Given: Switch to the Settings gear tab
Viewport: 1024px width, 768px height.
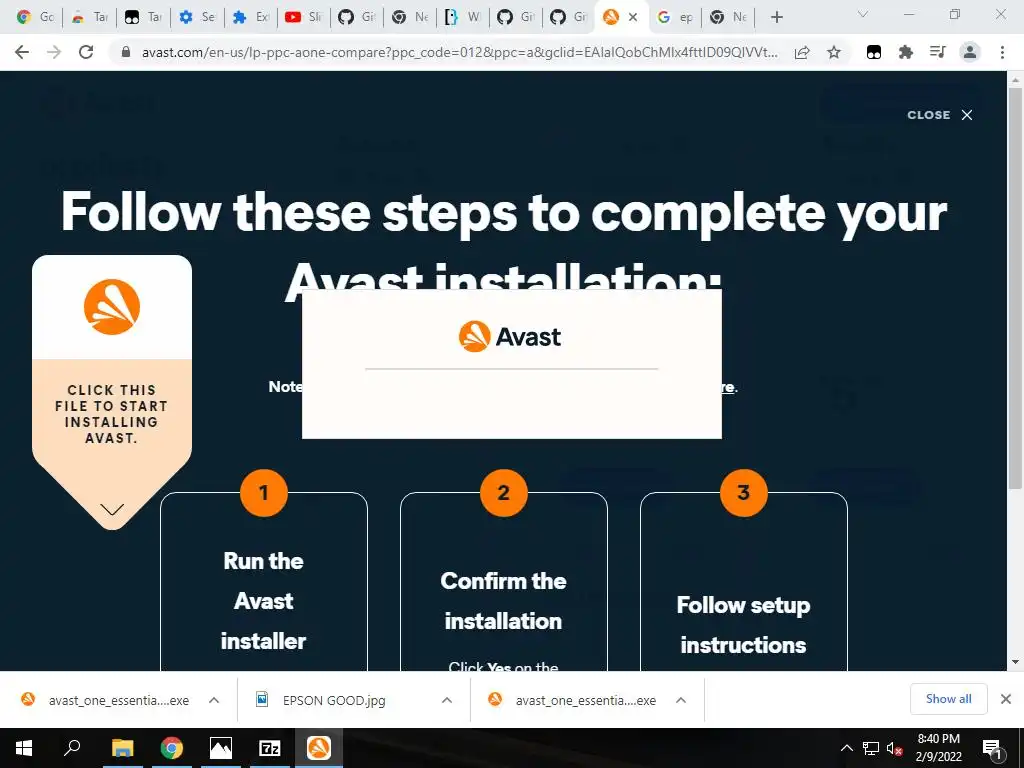Looking at the screenshot, I should coord(197,18).
